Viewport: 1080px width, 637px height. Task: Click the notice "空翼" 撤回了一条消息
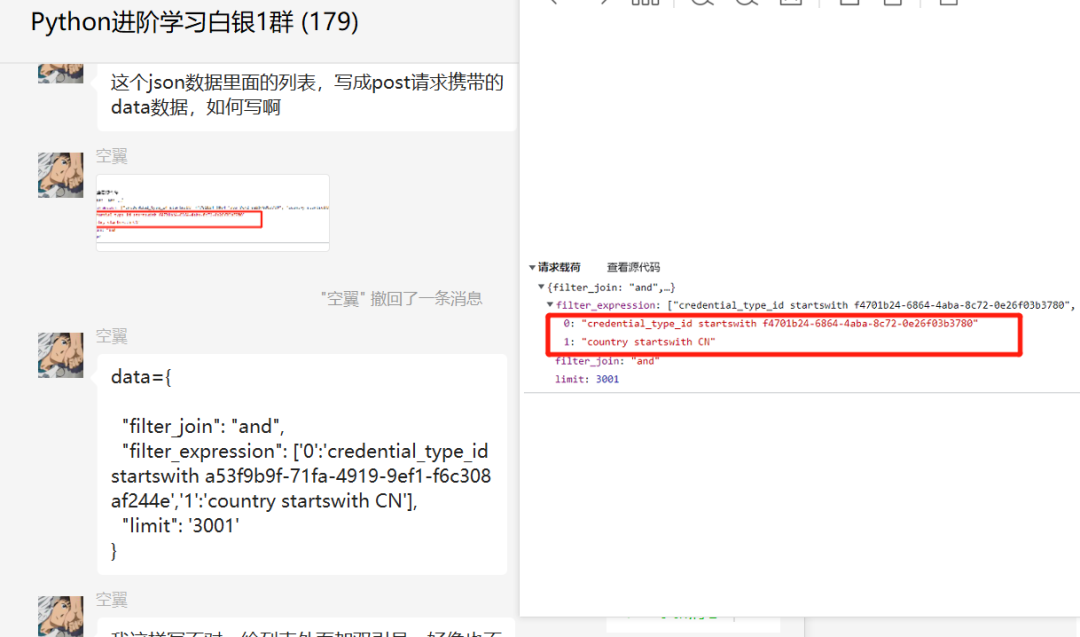(402, 298)
